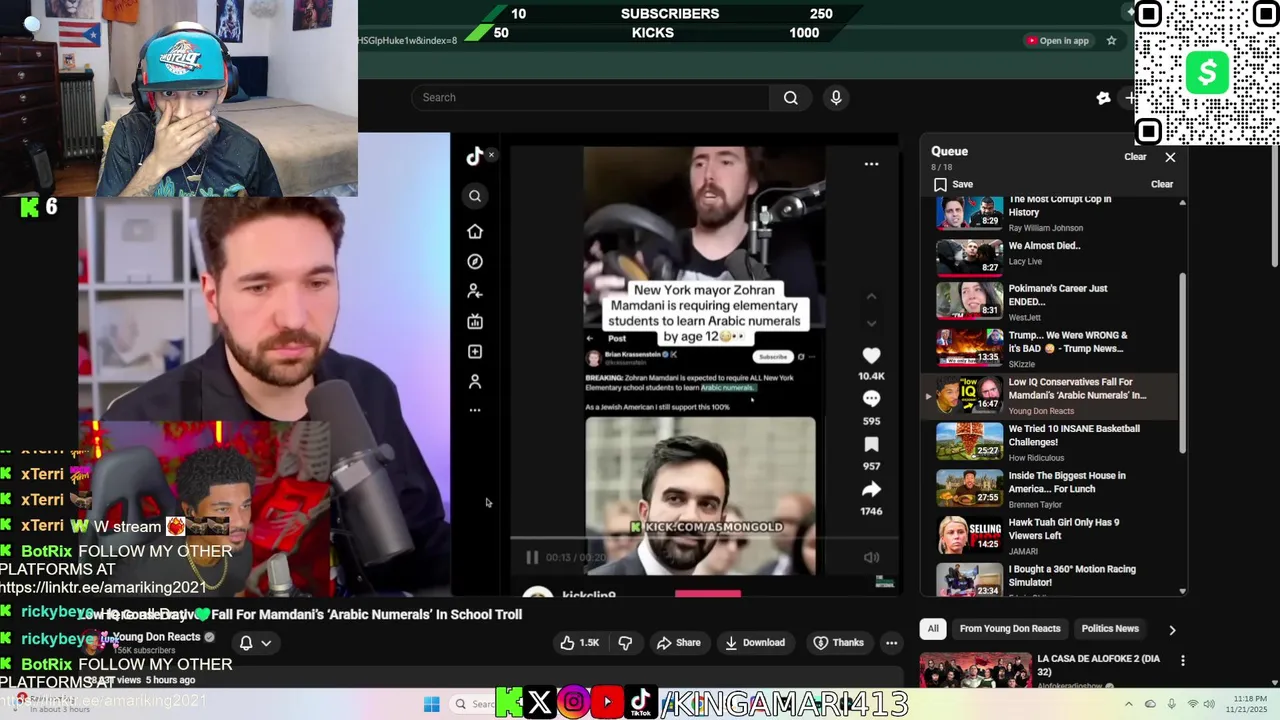Like the video showing 1.5K likes
Image resolution: width=1280 pixels, height=720 pixels.
pos(580,643)
